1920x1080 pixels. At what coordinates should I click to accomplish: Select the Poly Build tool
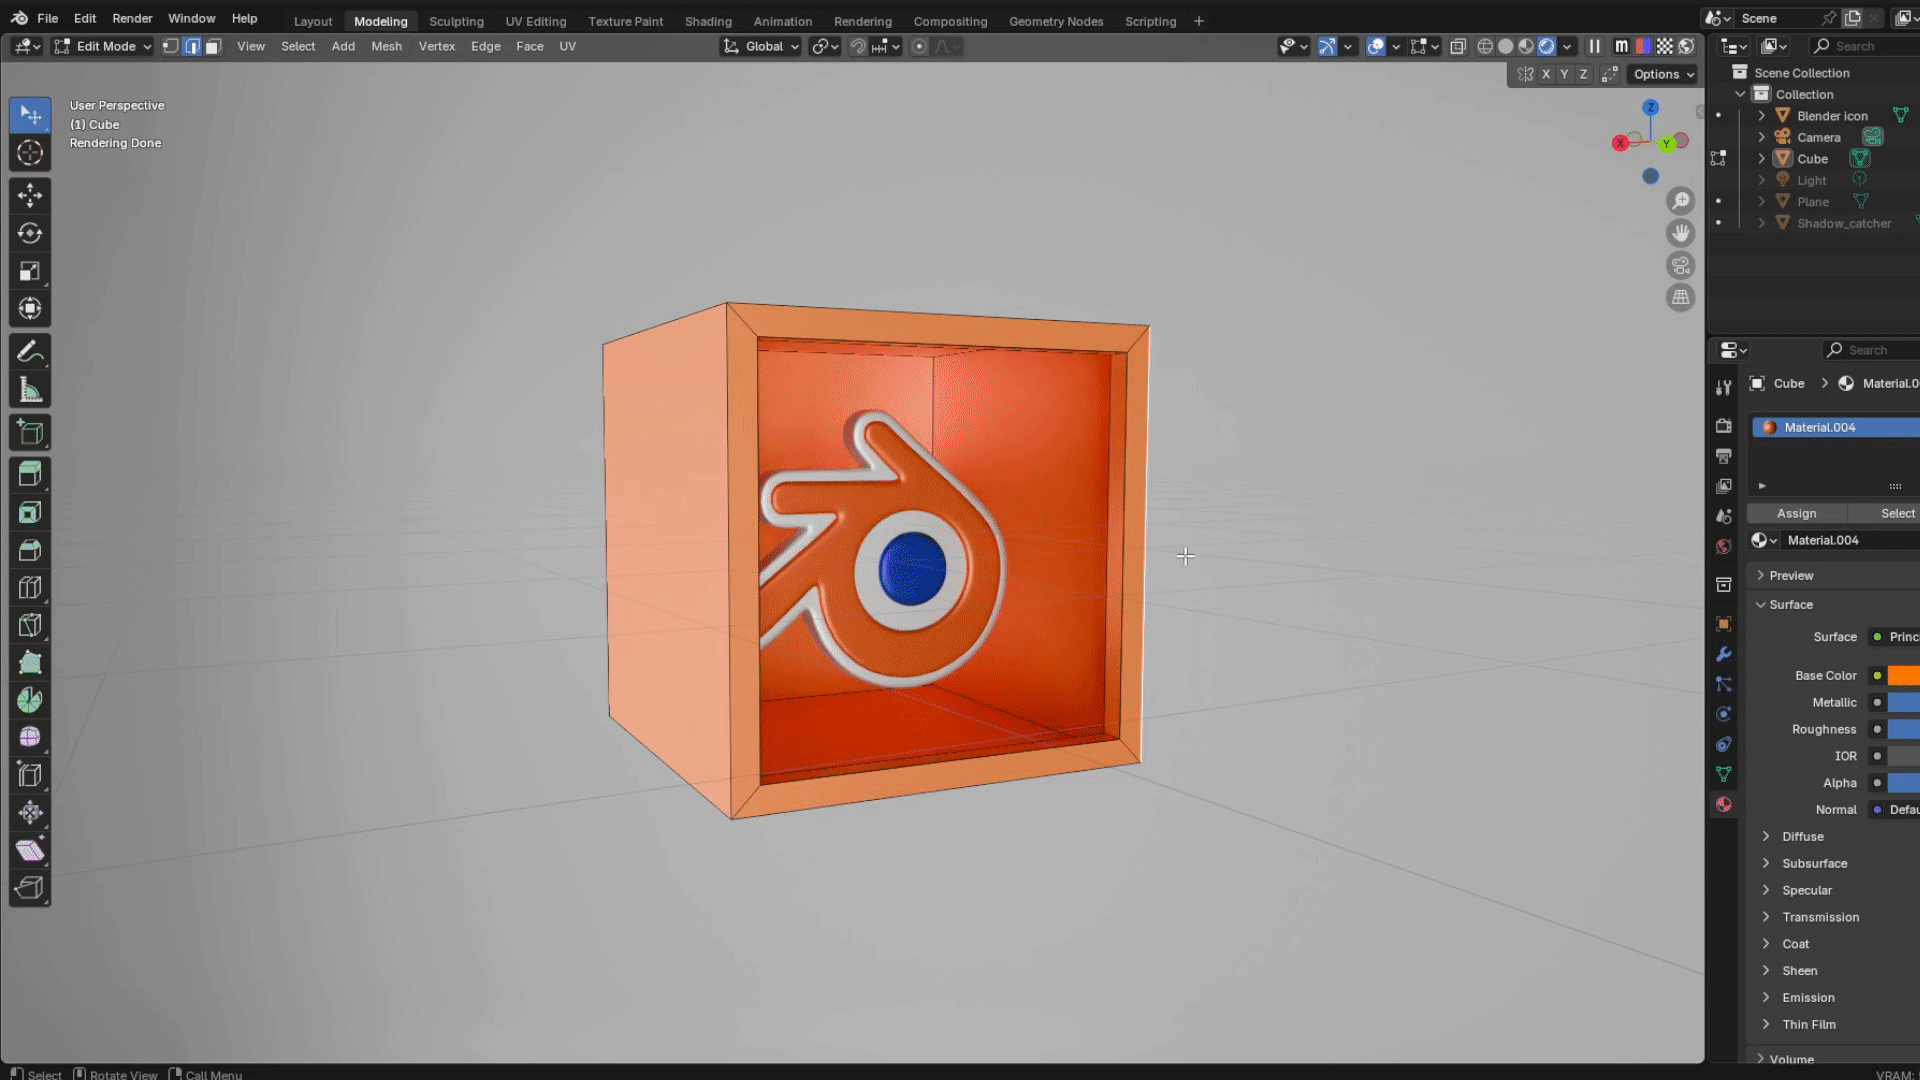pyautogui.click(x=30, y=663)
